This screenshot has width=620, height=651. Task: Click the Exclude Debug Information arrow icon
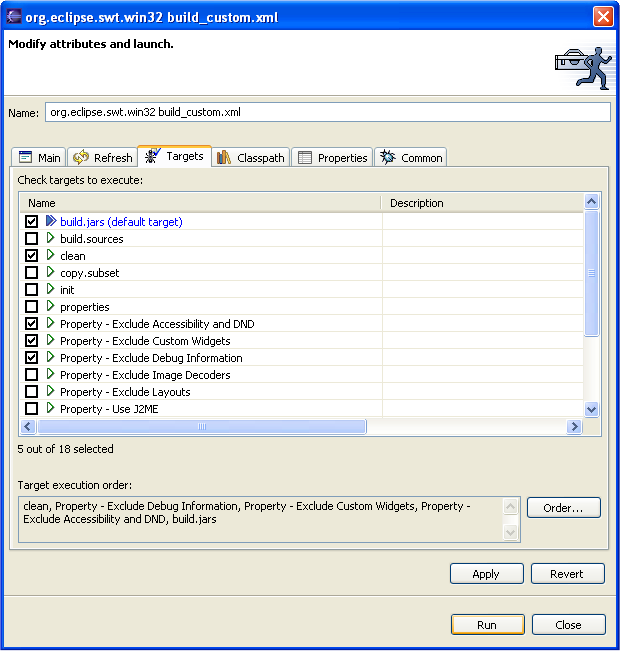click(50, 357)
